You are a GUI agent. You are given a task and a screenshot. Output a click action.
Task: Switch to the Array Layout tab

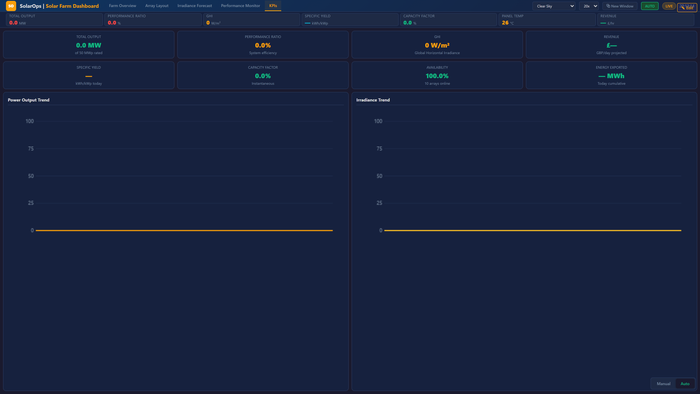point(157,6)
